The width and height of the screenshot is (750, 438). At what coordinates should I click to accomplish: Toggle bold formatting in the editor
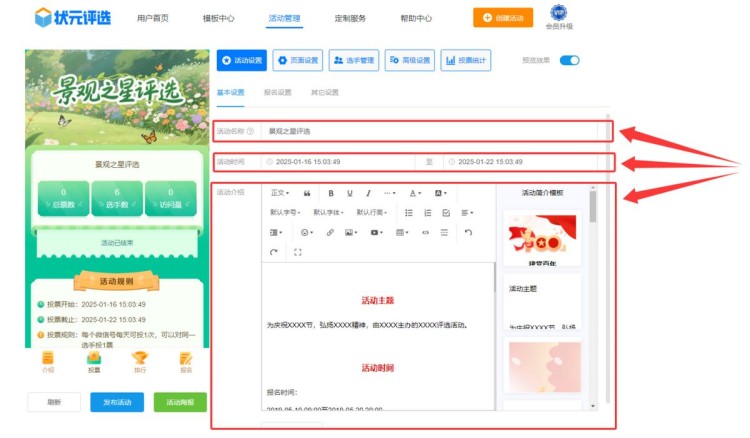[329, 193]
